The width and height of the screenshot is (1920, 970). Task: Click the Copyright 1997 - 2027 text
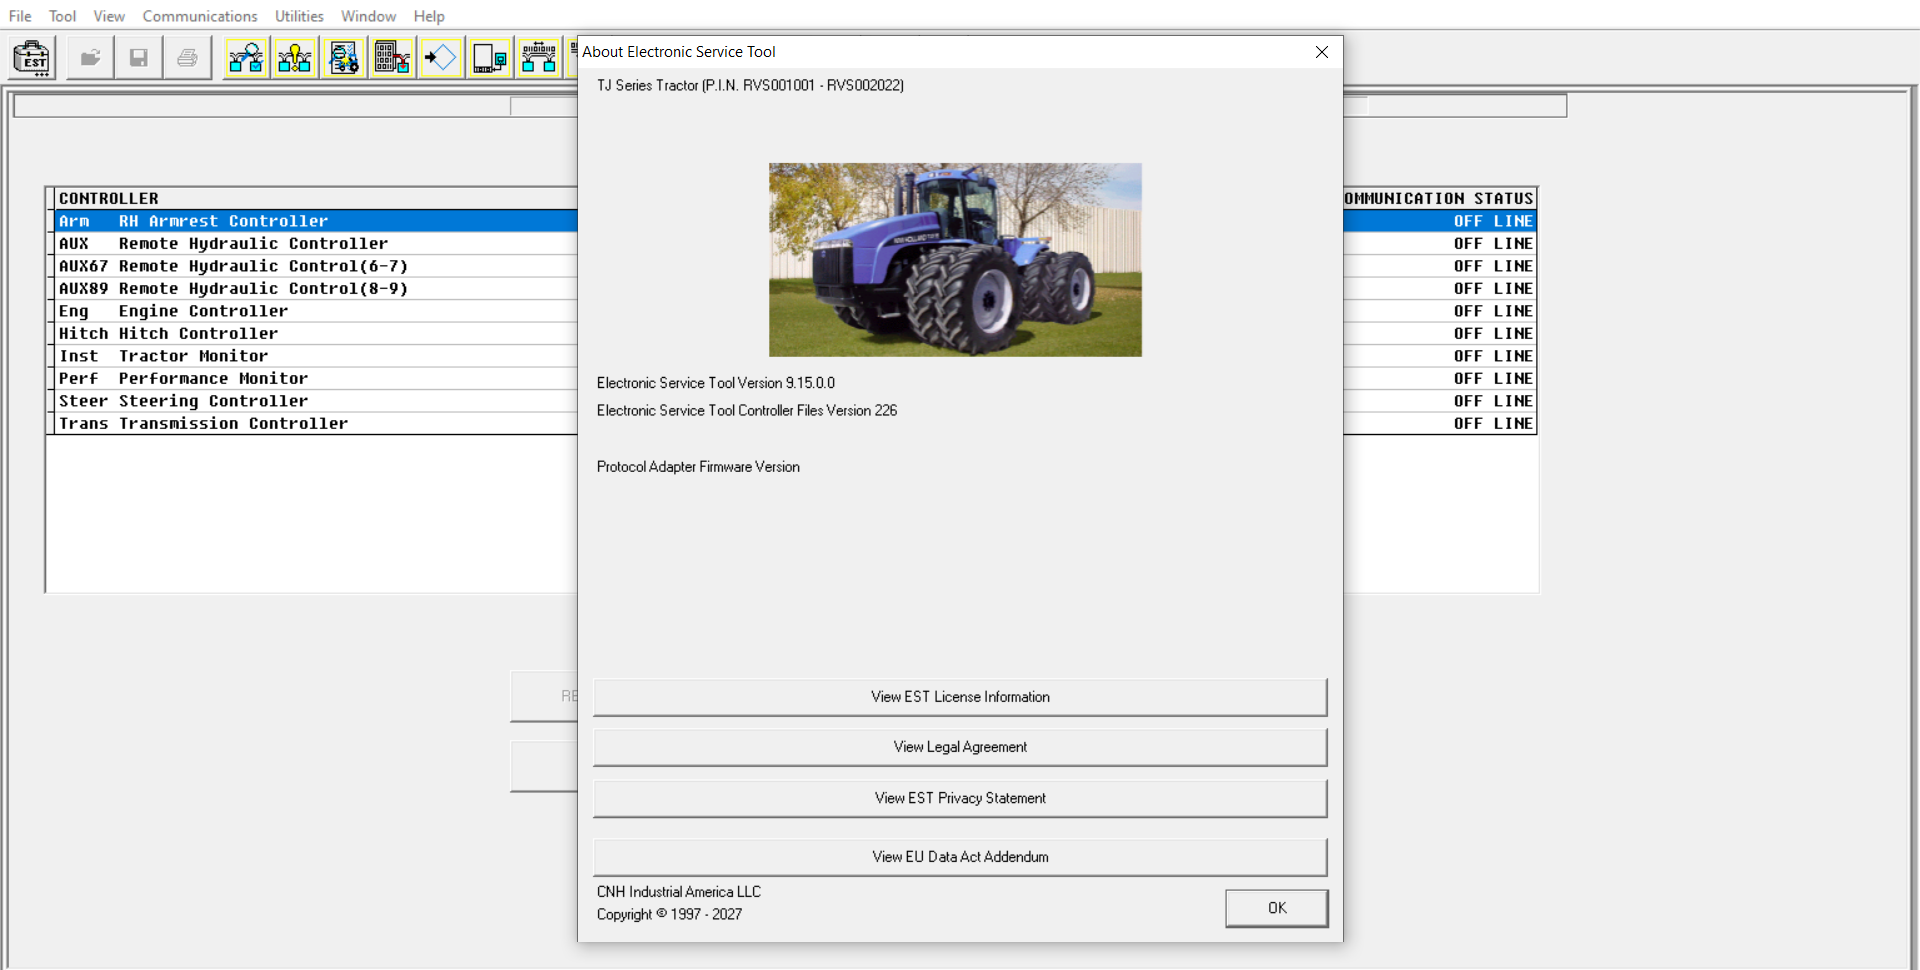coord(669,915)
